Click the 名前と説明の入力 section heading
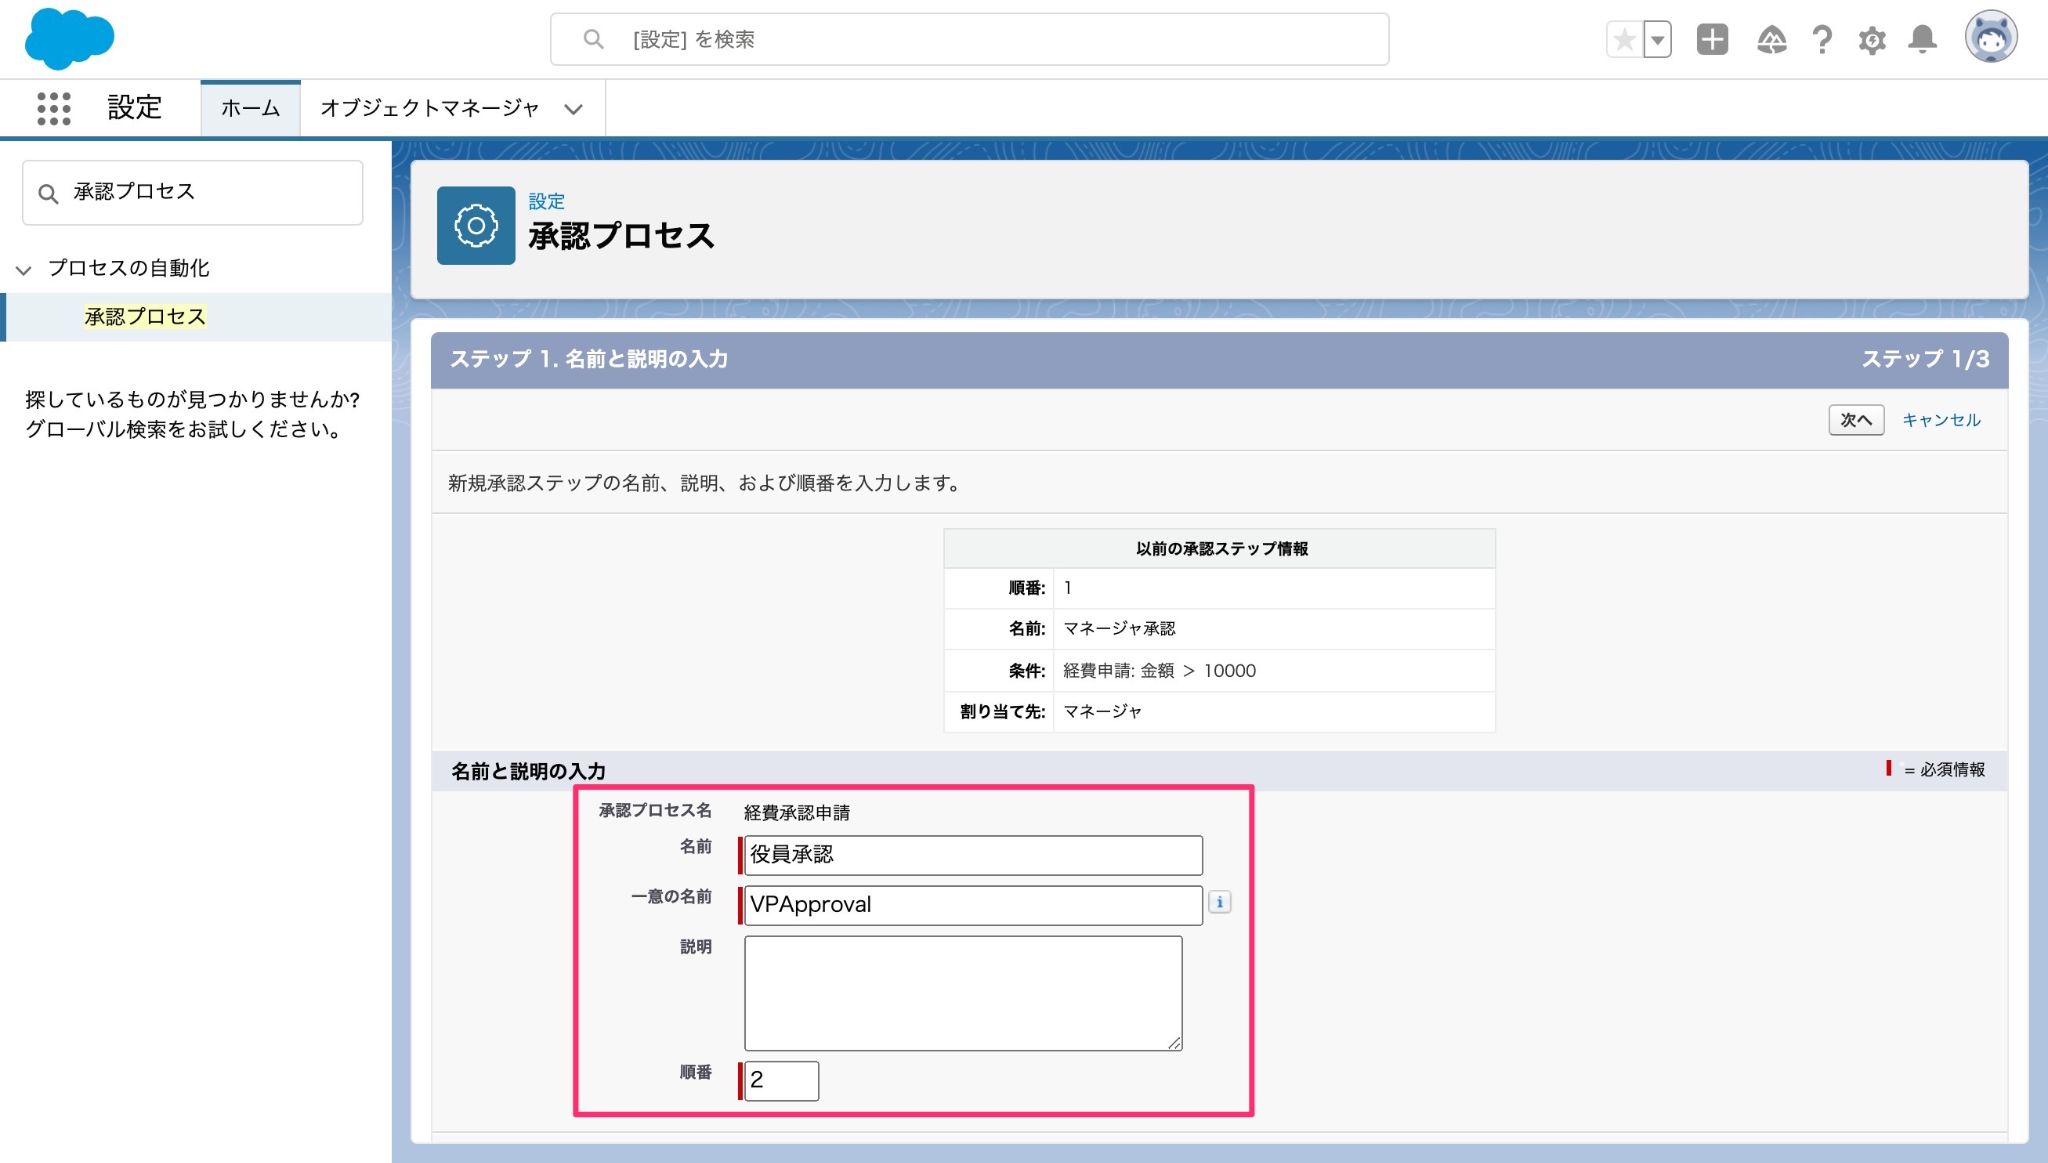The height and width of the screenshot is (1163, 2048). 528,771
